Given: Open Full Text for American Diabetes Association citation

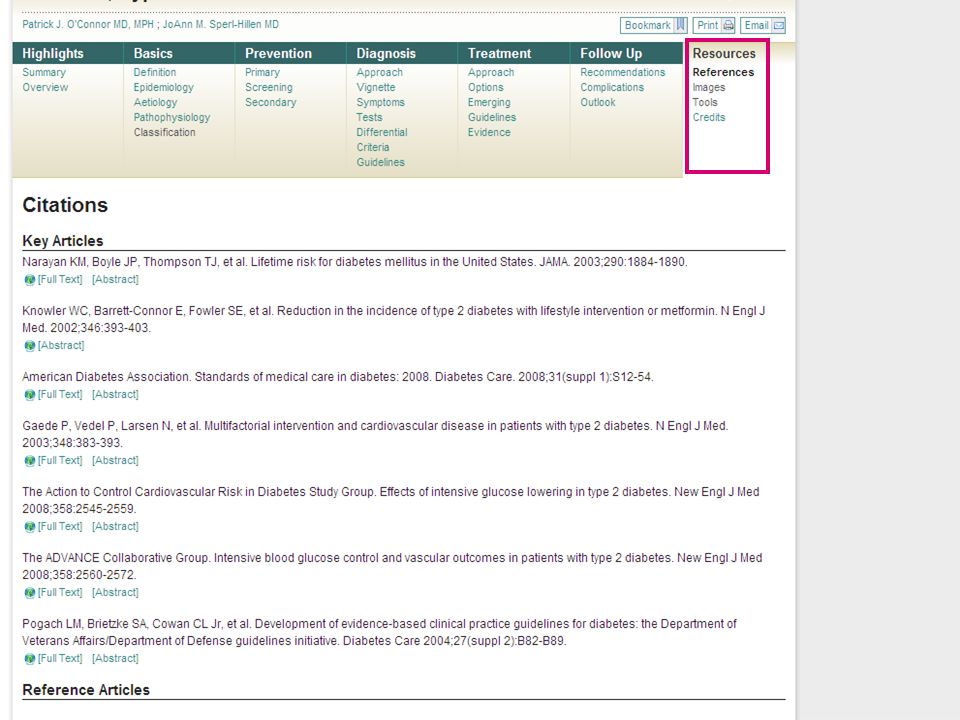Looking at the screenshot, I should (60, 394).
